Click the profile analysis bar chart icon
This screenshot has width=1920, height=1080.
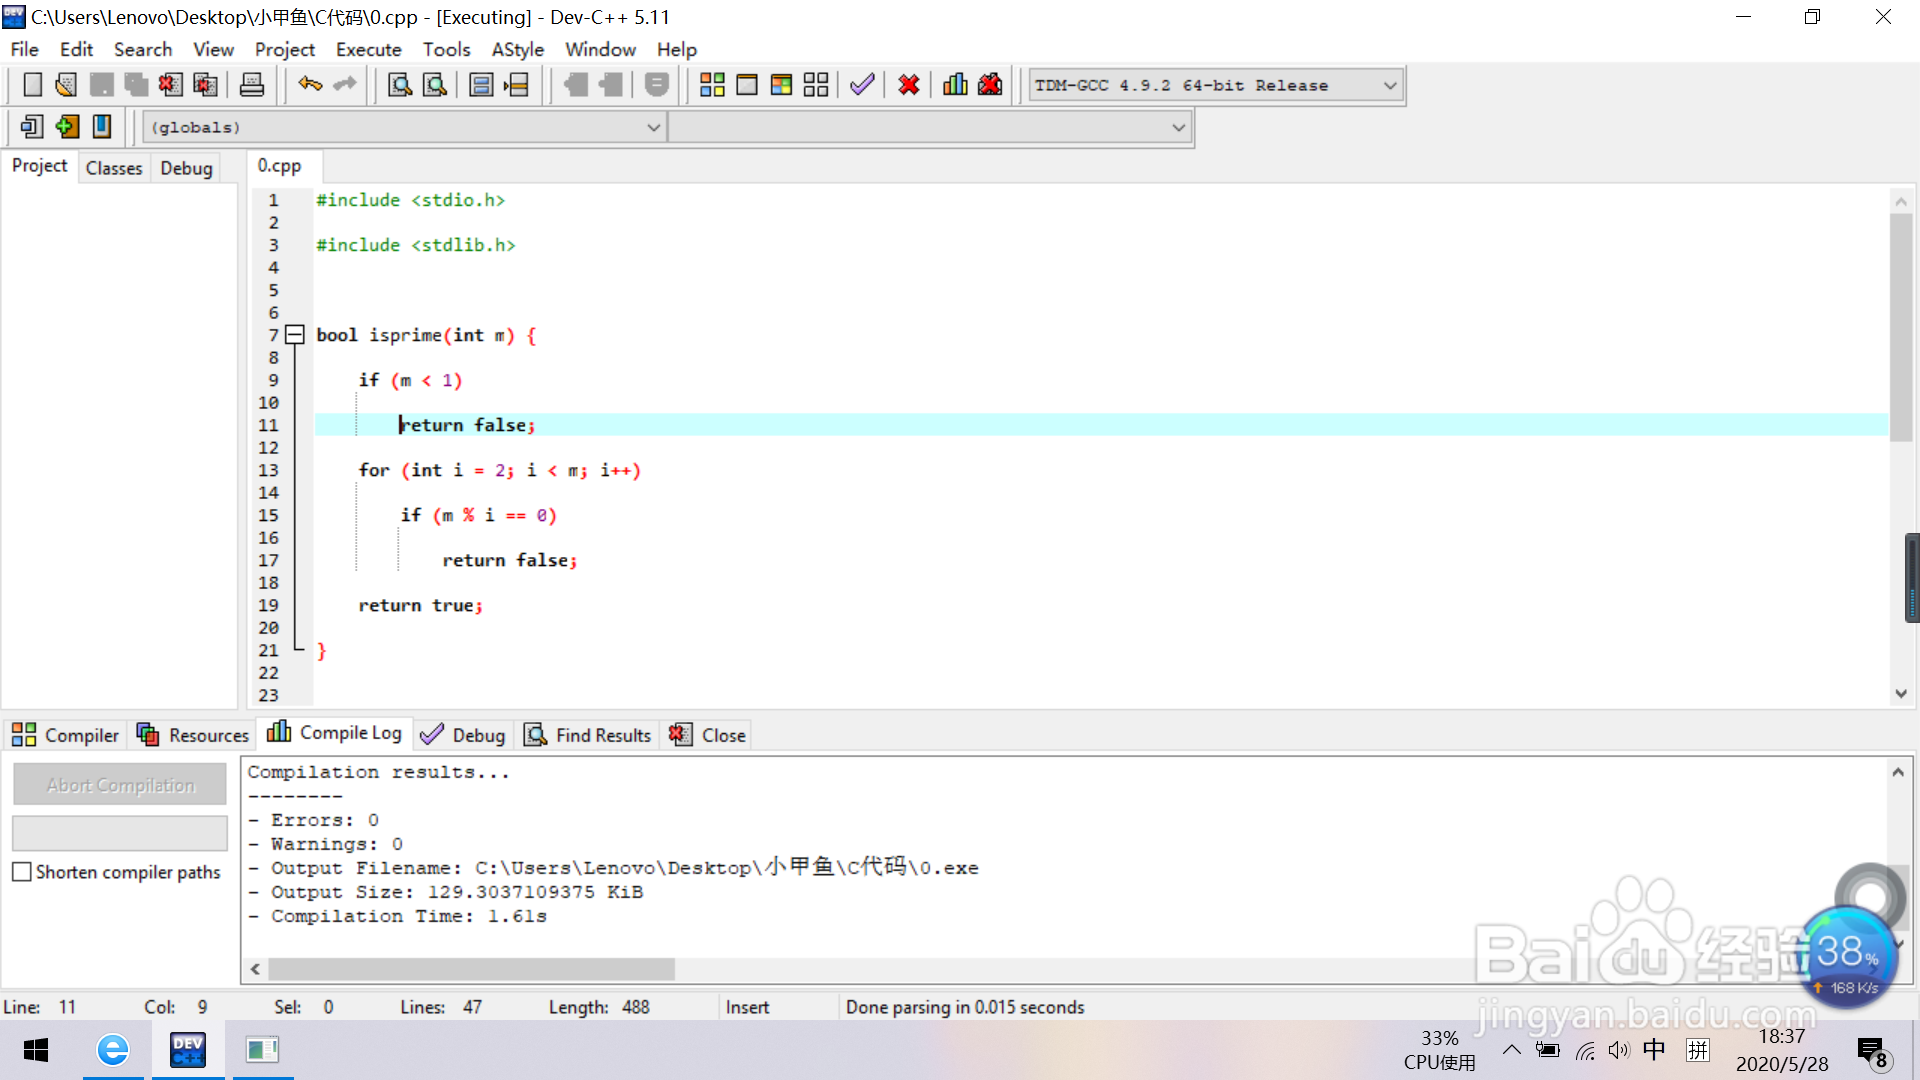coord(955,85)
